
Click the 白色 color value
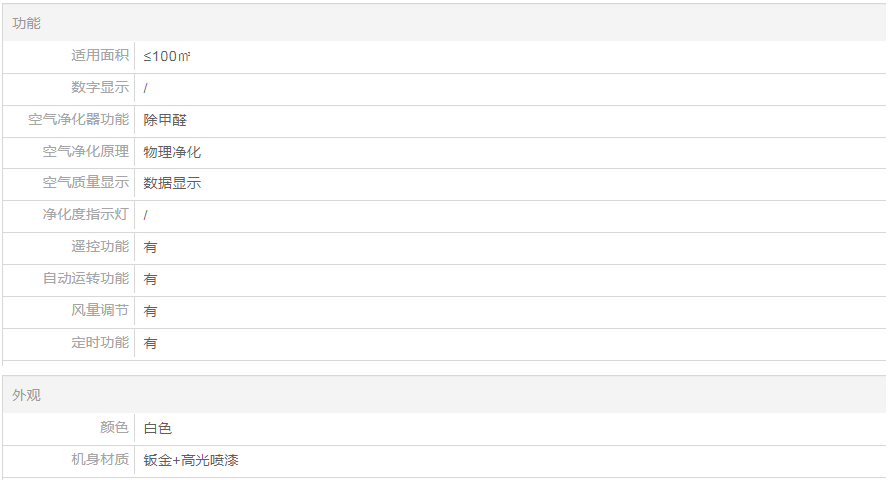coord(158,428)
